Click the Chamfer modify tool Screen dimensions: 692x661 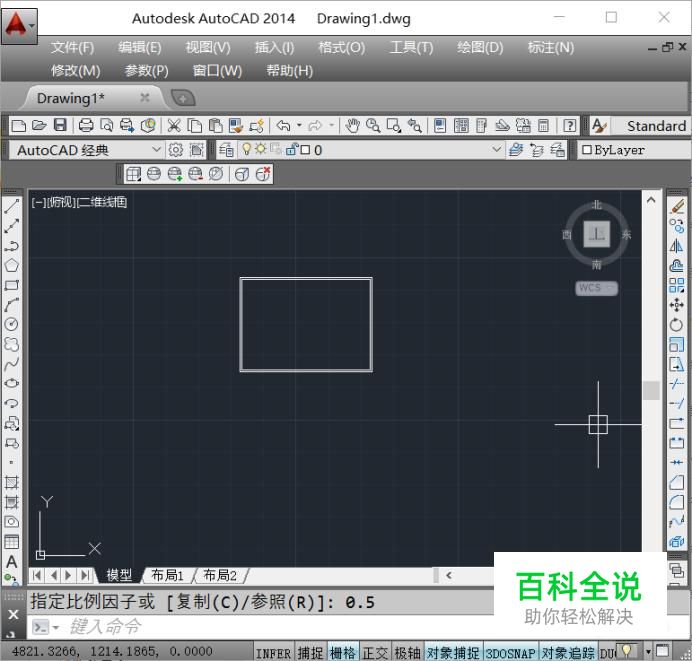[x=677, y=482]
